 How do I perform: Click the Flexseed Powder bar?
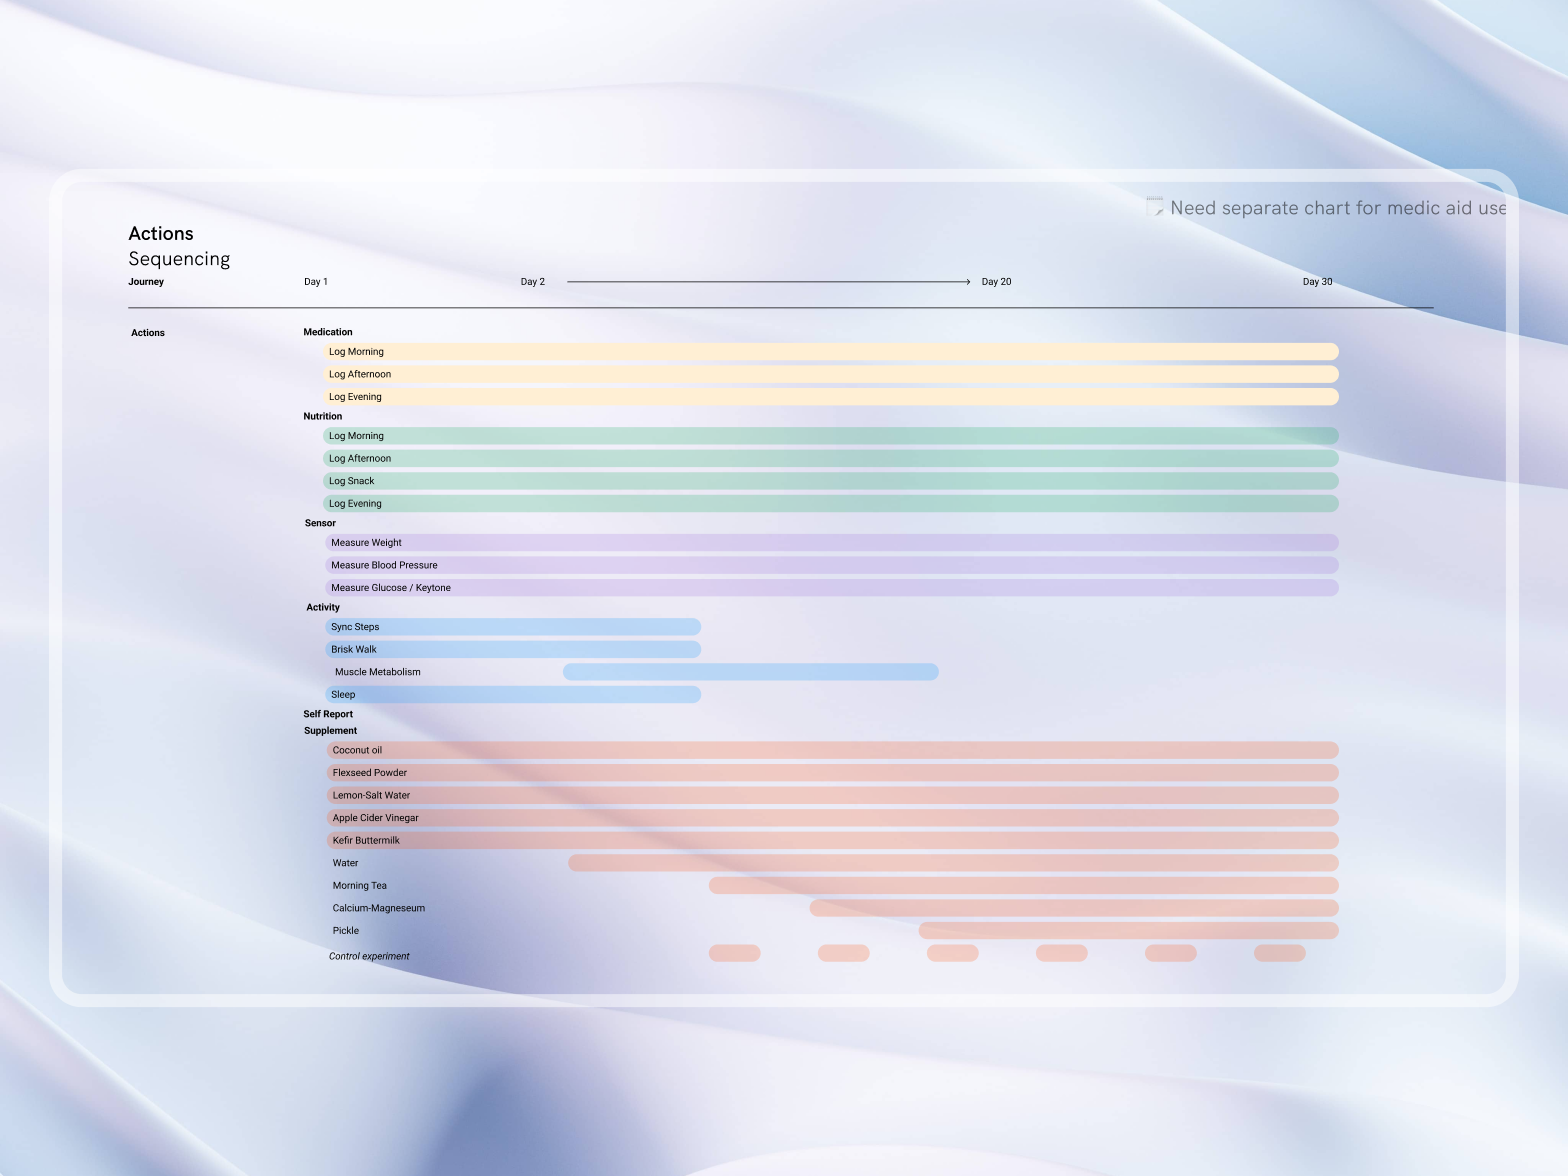(832, 773)
